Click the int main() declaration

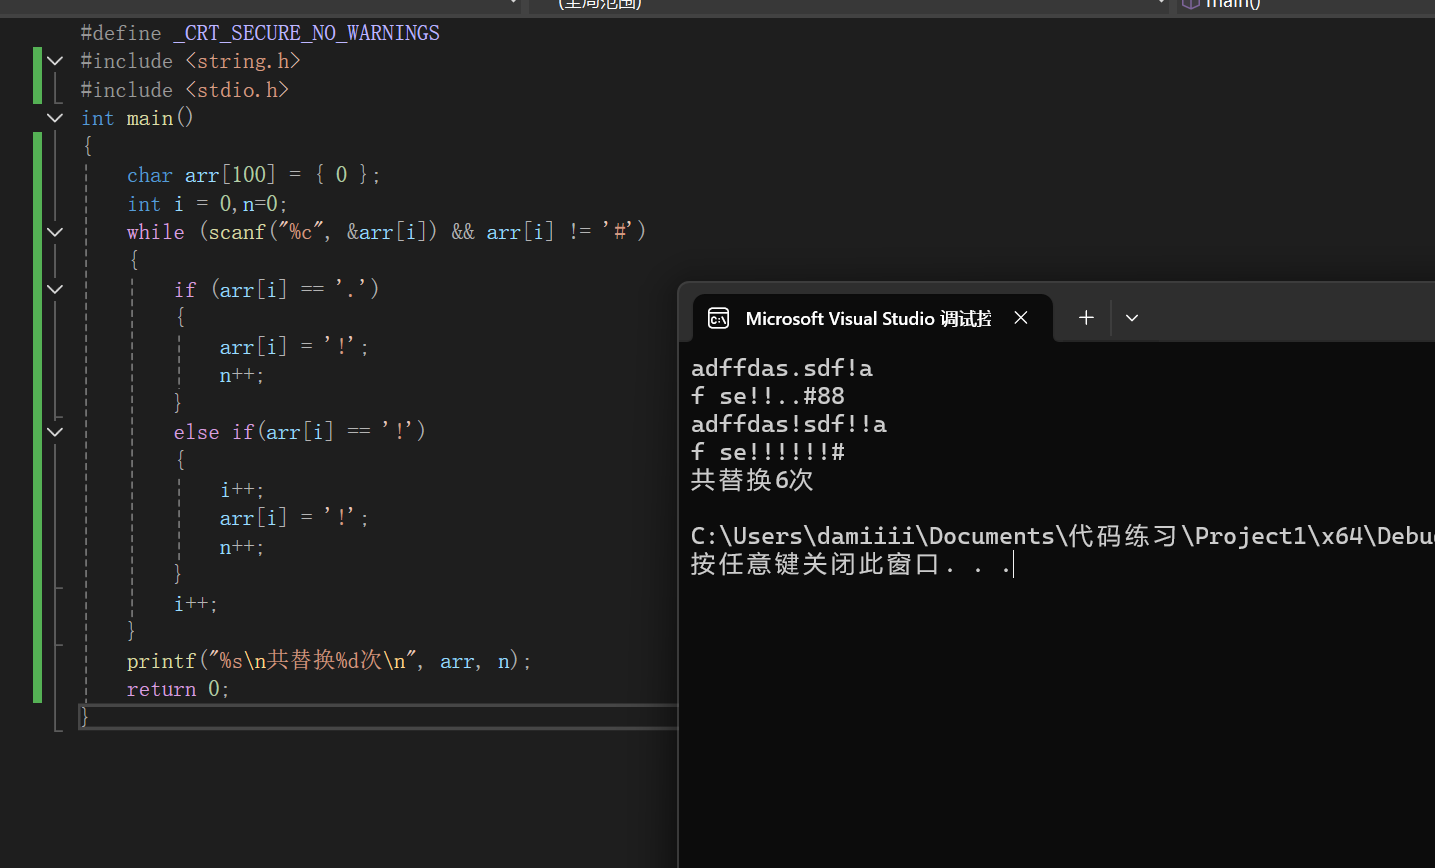point(137,118)
